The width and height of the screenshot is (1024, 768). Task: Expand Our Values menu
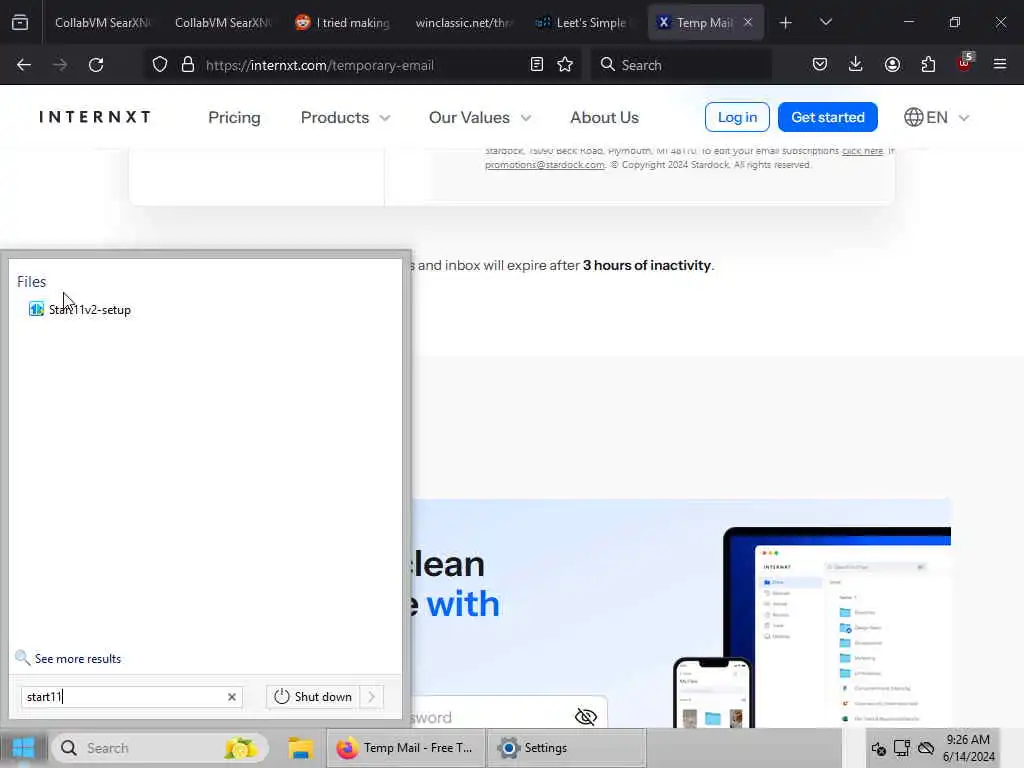click(480, 118)
